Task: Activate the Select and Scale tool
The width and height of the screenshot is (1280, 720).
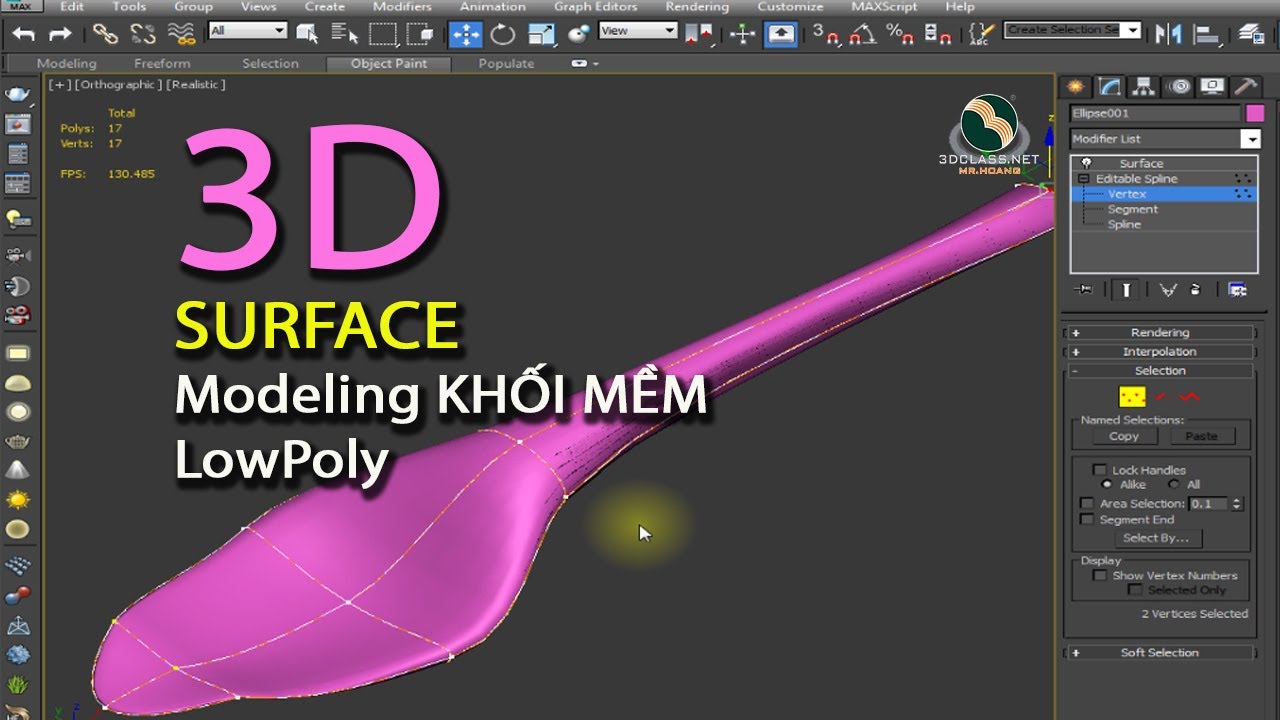Action: [541, 34]
